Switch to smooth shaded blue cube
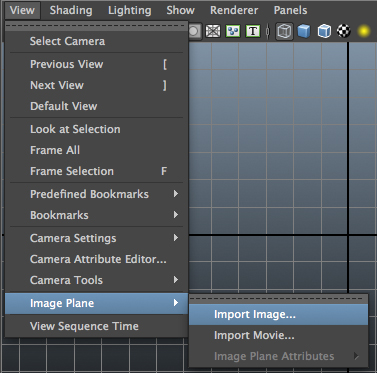 click(x=304, y=31)
